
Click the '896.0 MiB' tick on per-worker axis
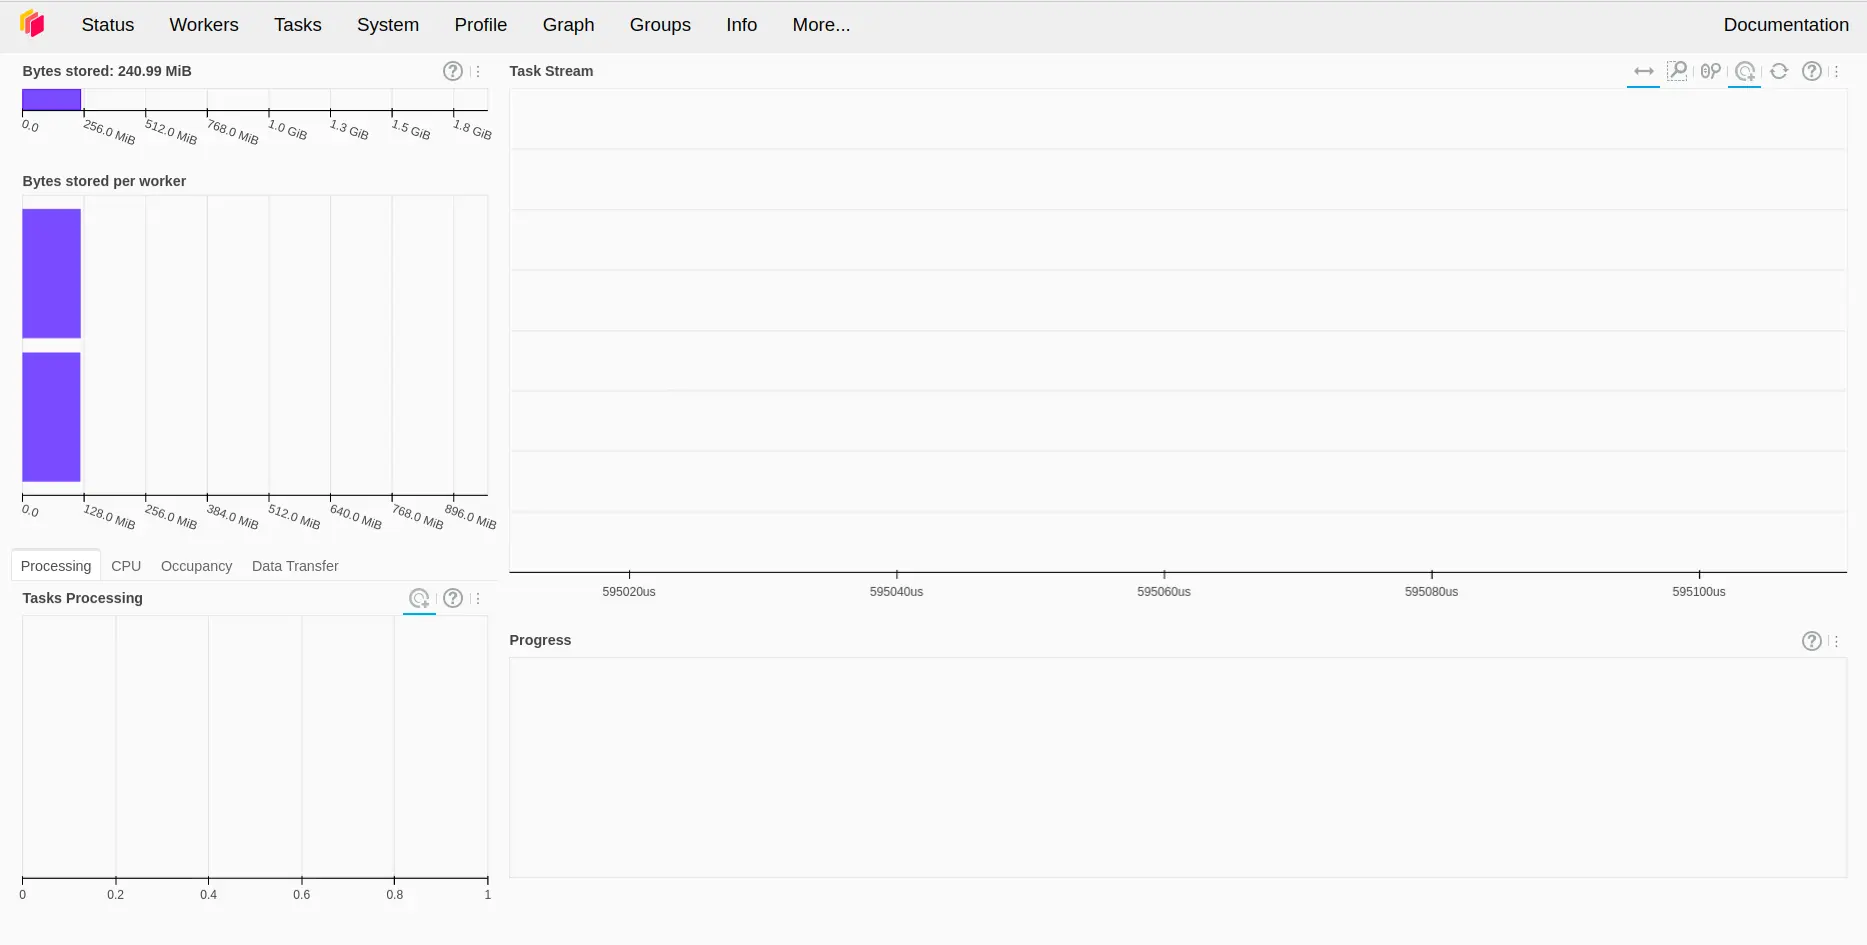click(x=470, y=517)
